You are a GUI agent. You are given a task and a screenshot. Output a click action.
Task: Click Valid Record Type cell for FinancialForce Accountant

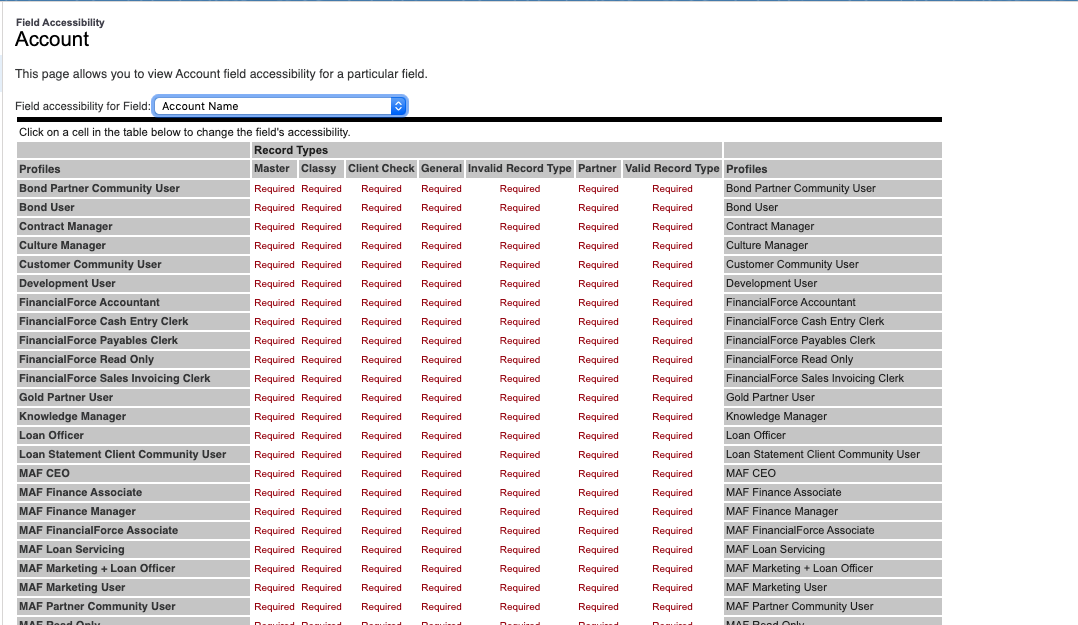672,303
